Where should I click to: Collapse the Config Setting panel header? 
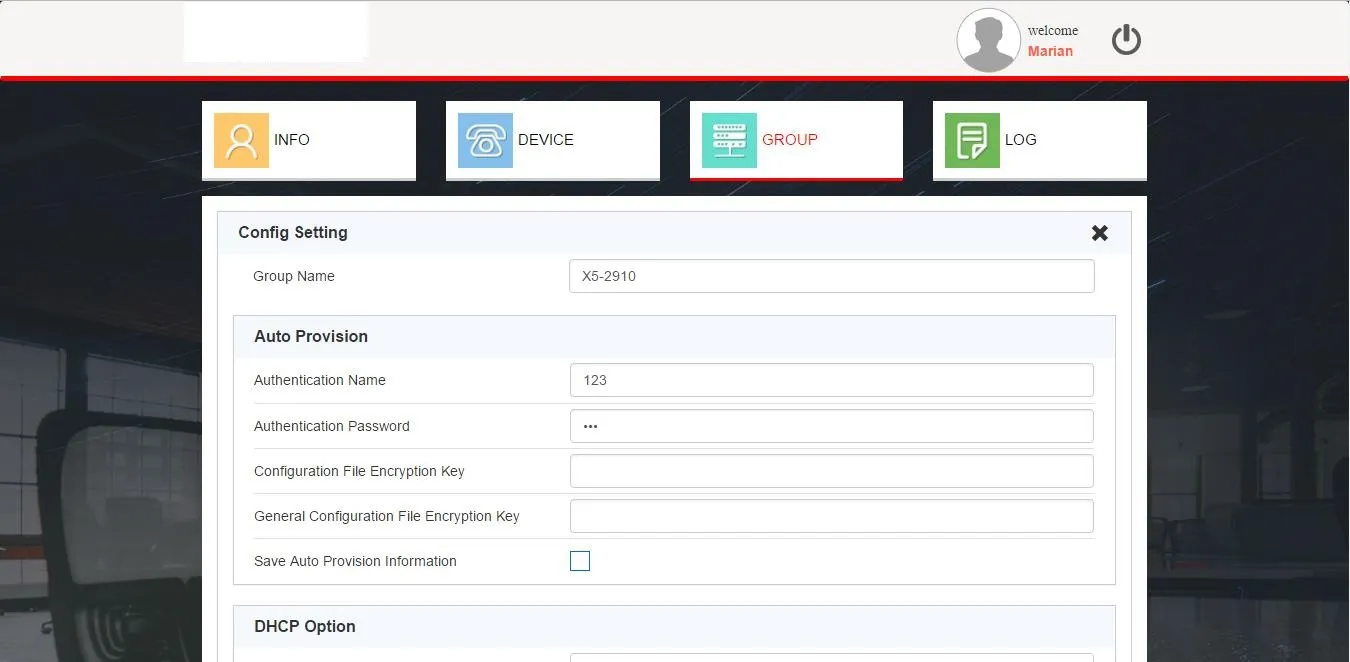tap(293, 232)
